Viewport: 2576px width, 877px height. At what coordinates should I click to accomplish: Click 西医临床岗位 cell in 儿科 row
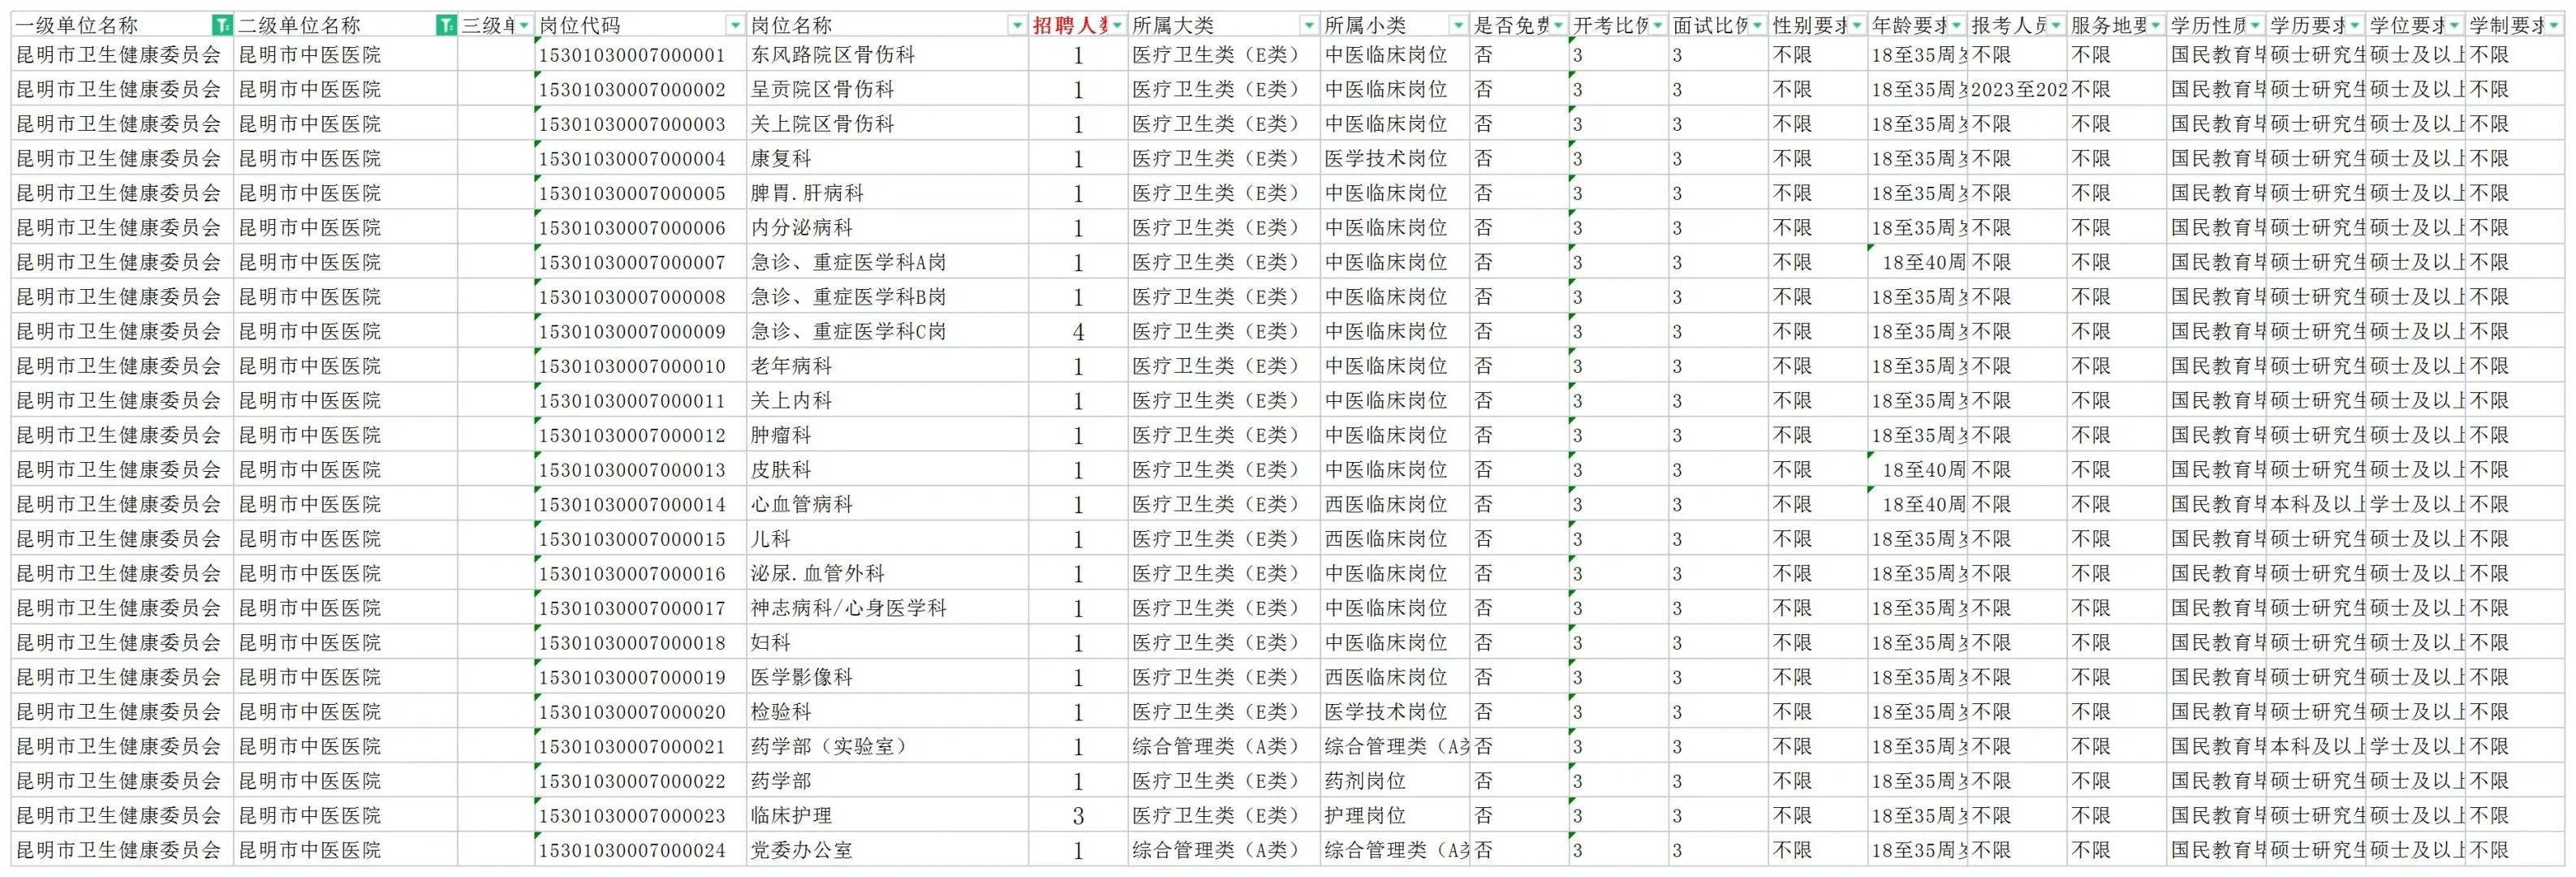(1395, 539)
